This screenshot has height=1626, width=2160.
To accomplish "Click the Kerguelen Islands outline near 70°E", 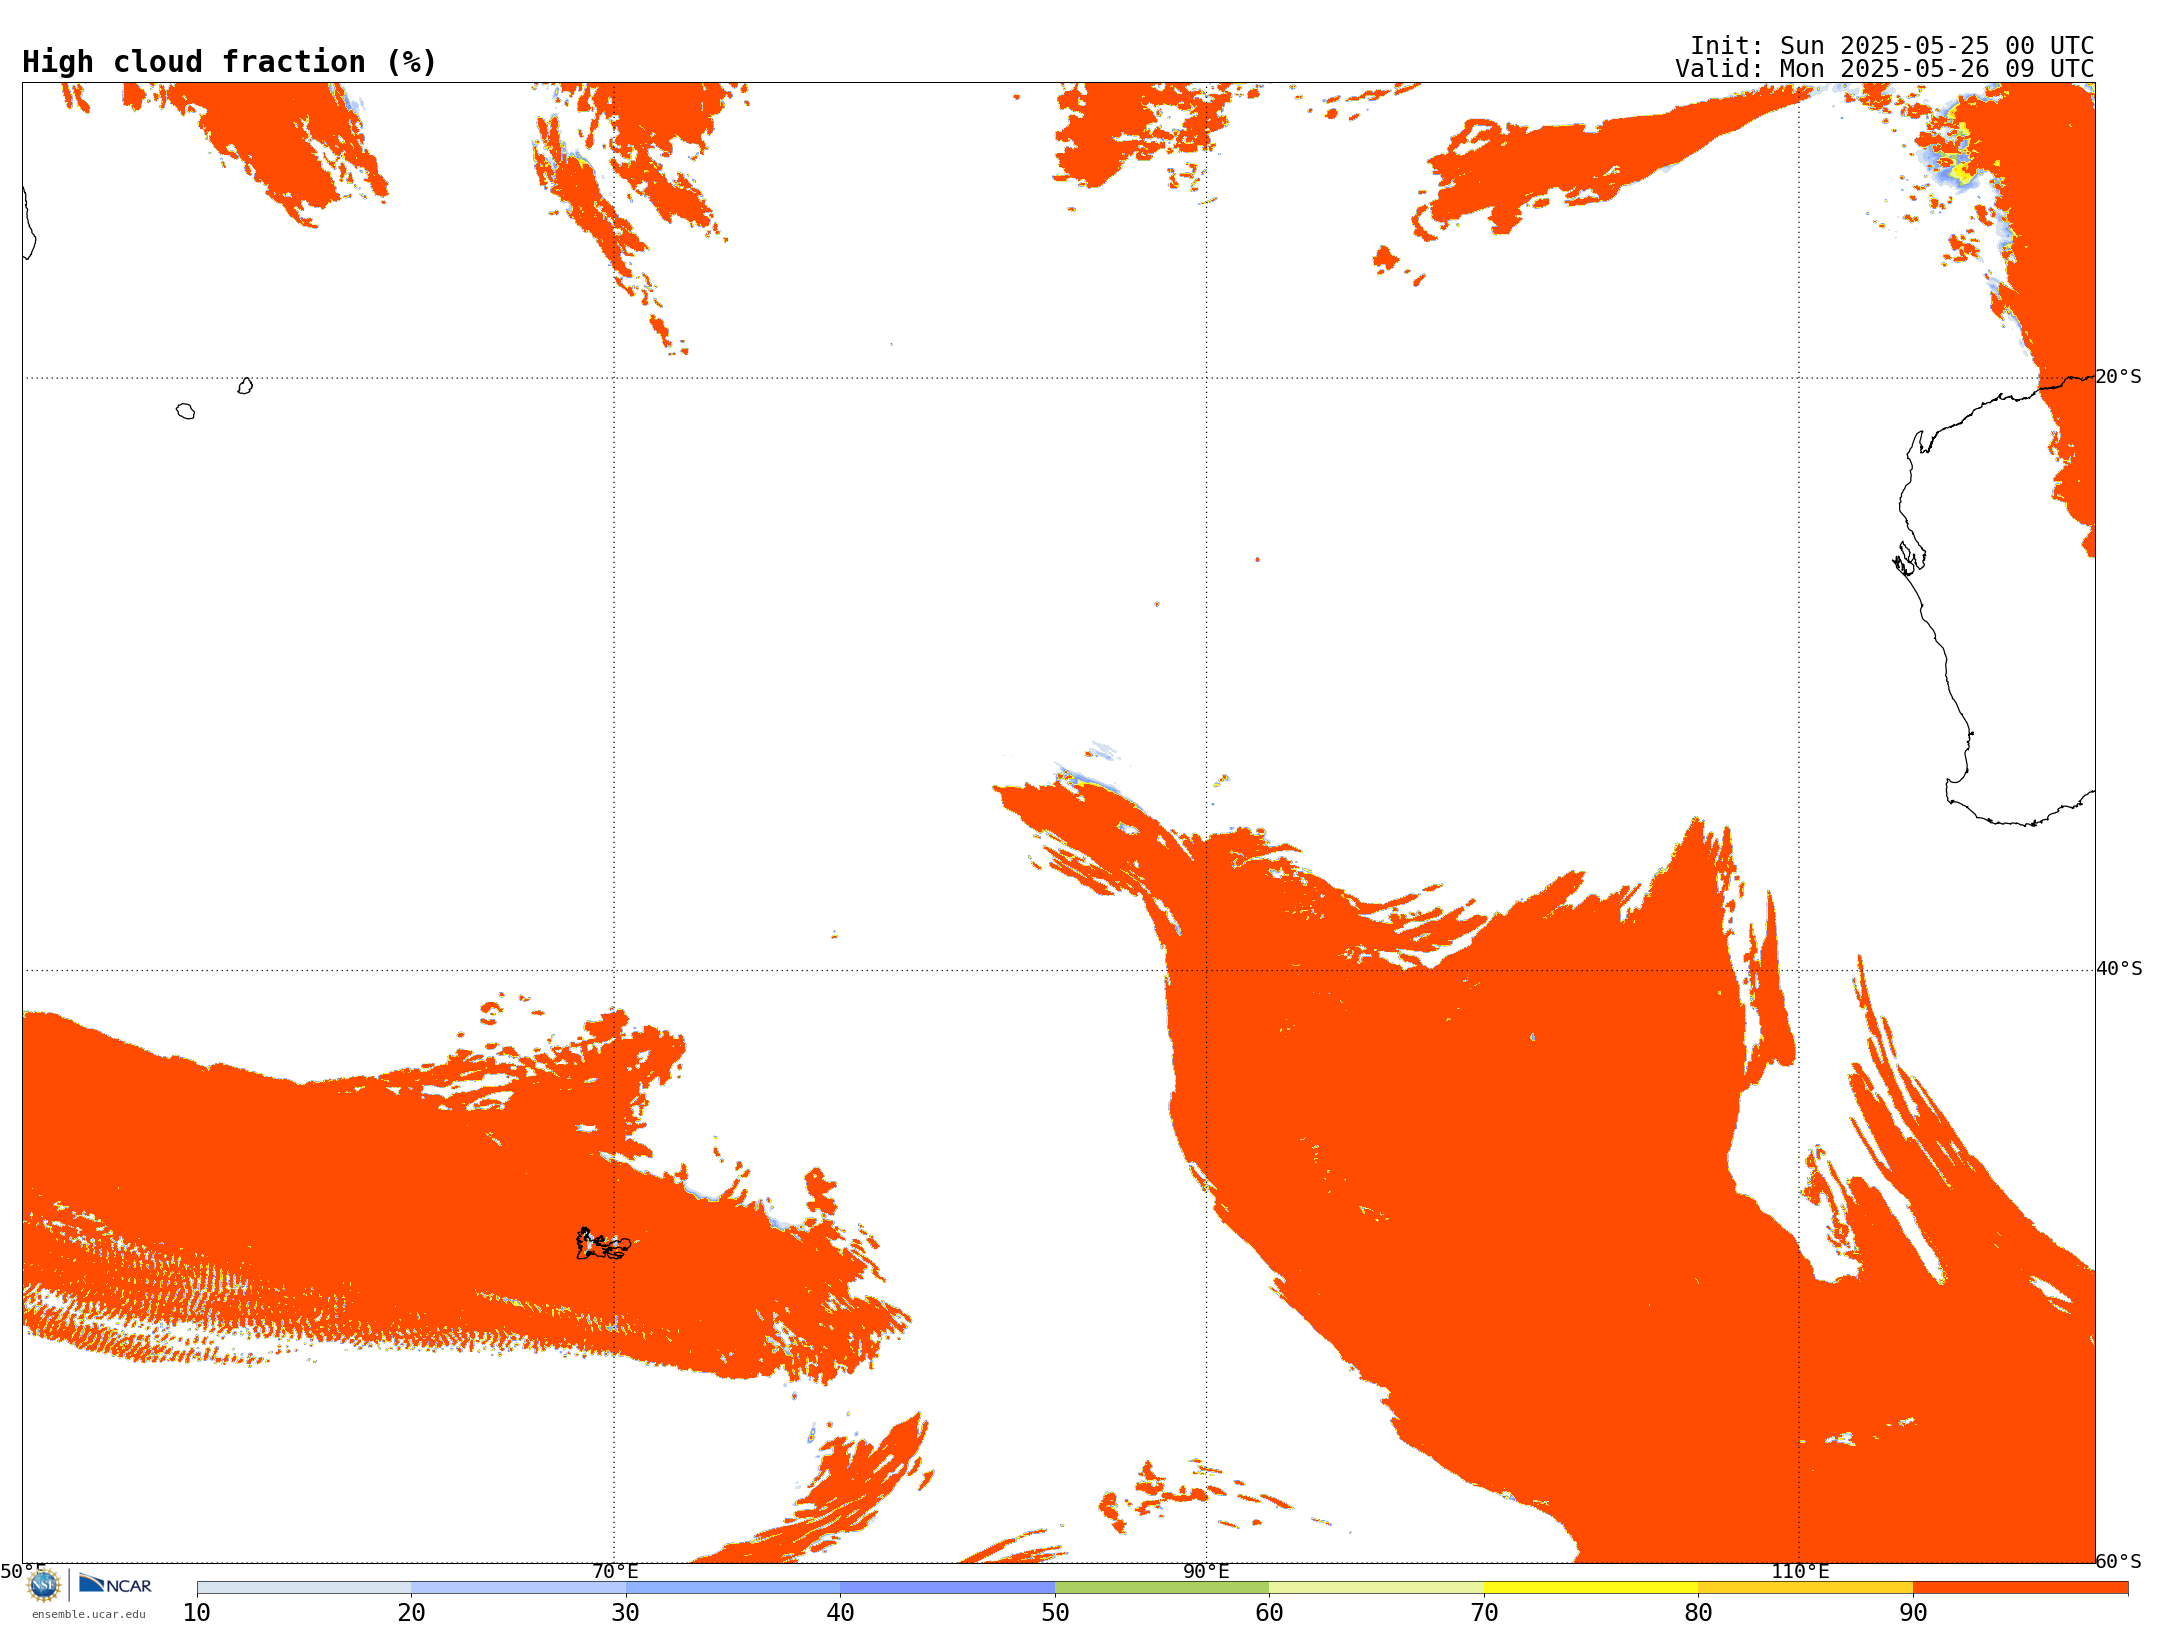I will pyautogui.click(x=603, y=1244).
